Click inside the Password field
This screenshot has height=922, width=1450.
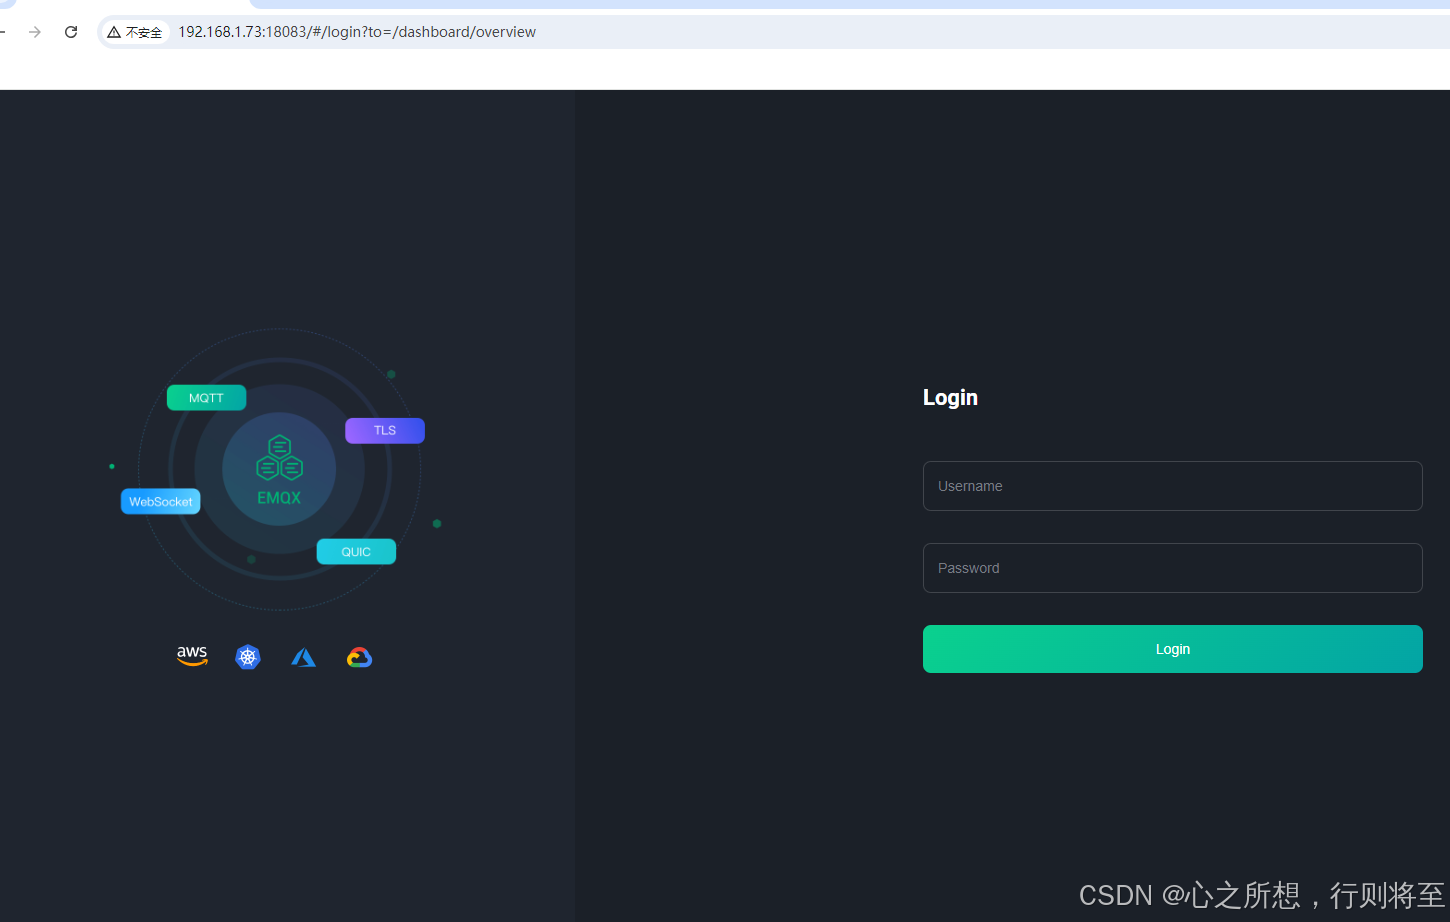[x=1172, y=568]
